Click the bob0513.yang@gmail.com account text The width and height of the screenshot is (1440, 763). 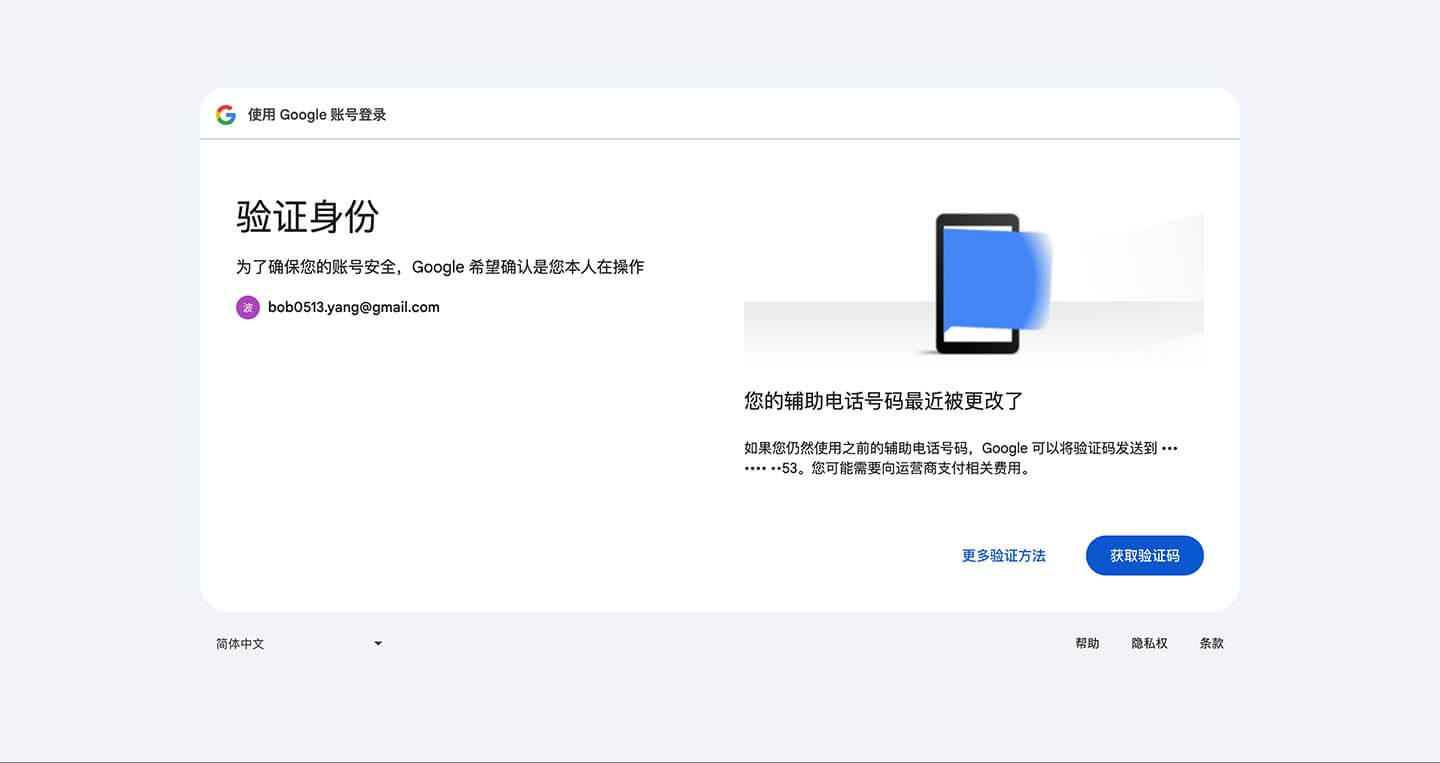point(354,307)
